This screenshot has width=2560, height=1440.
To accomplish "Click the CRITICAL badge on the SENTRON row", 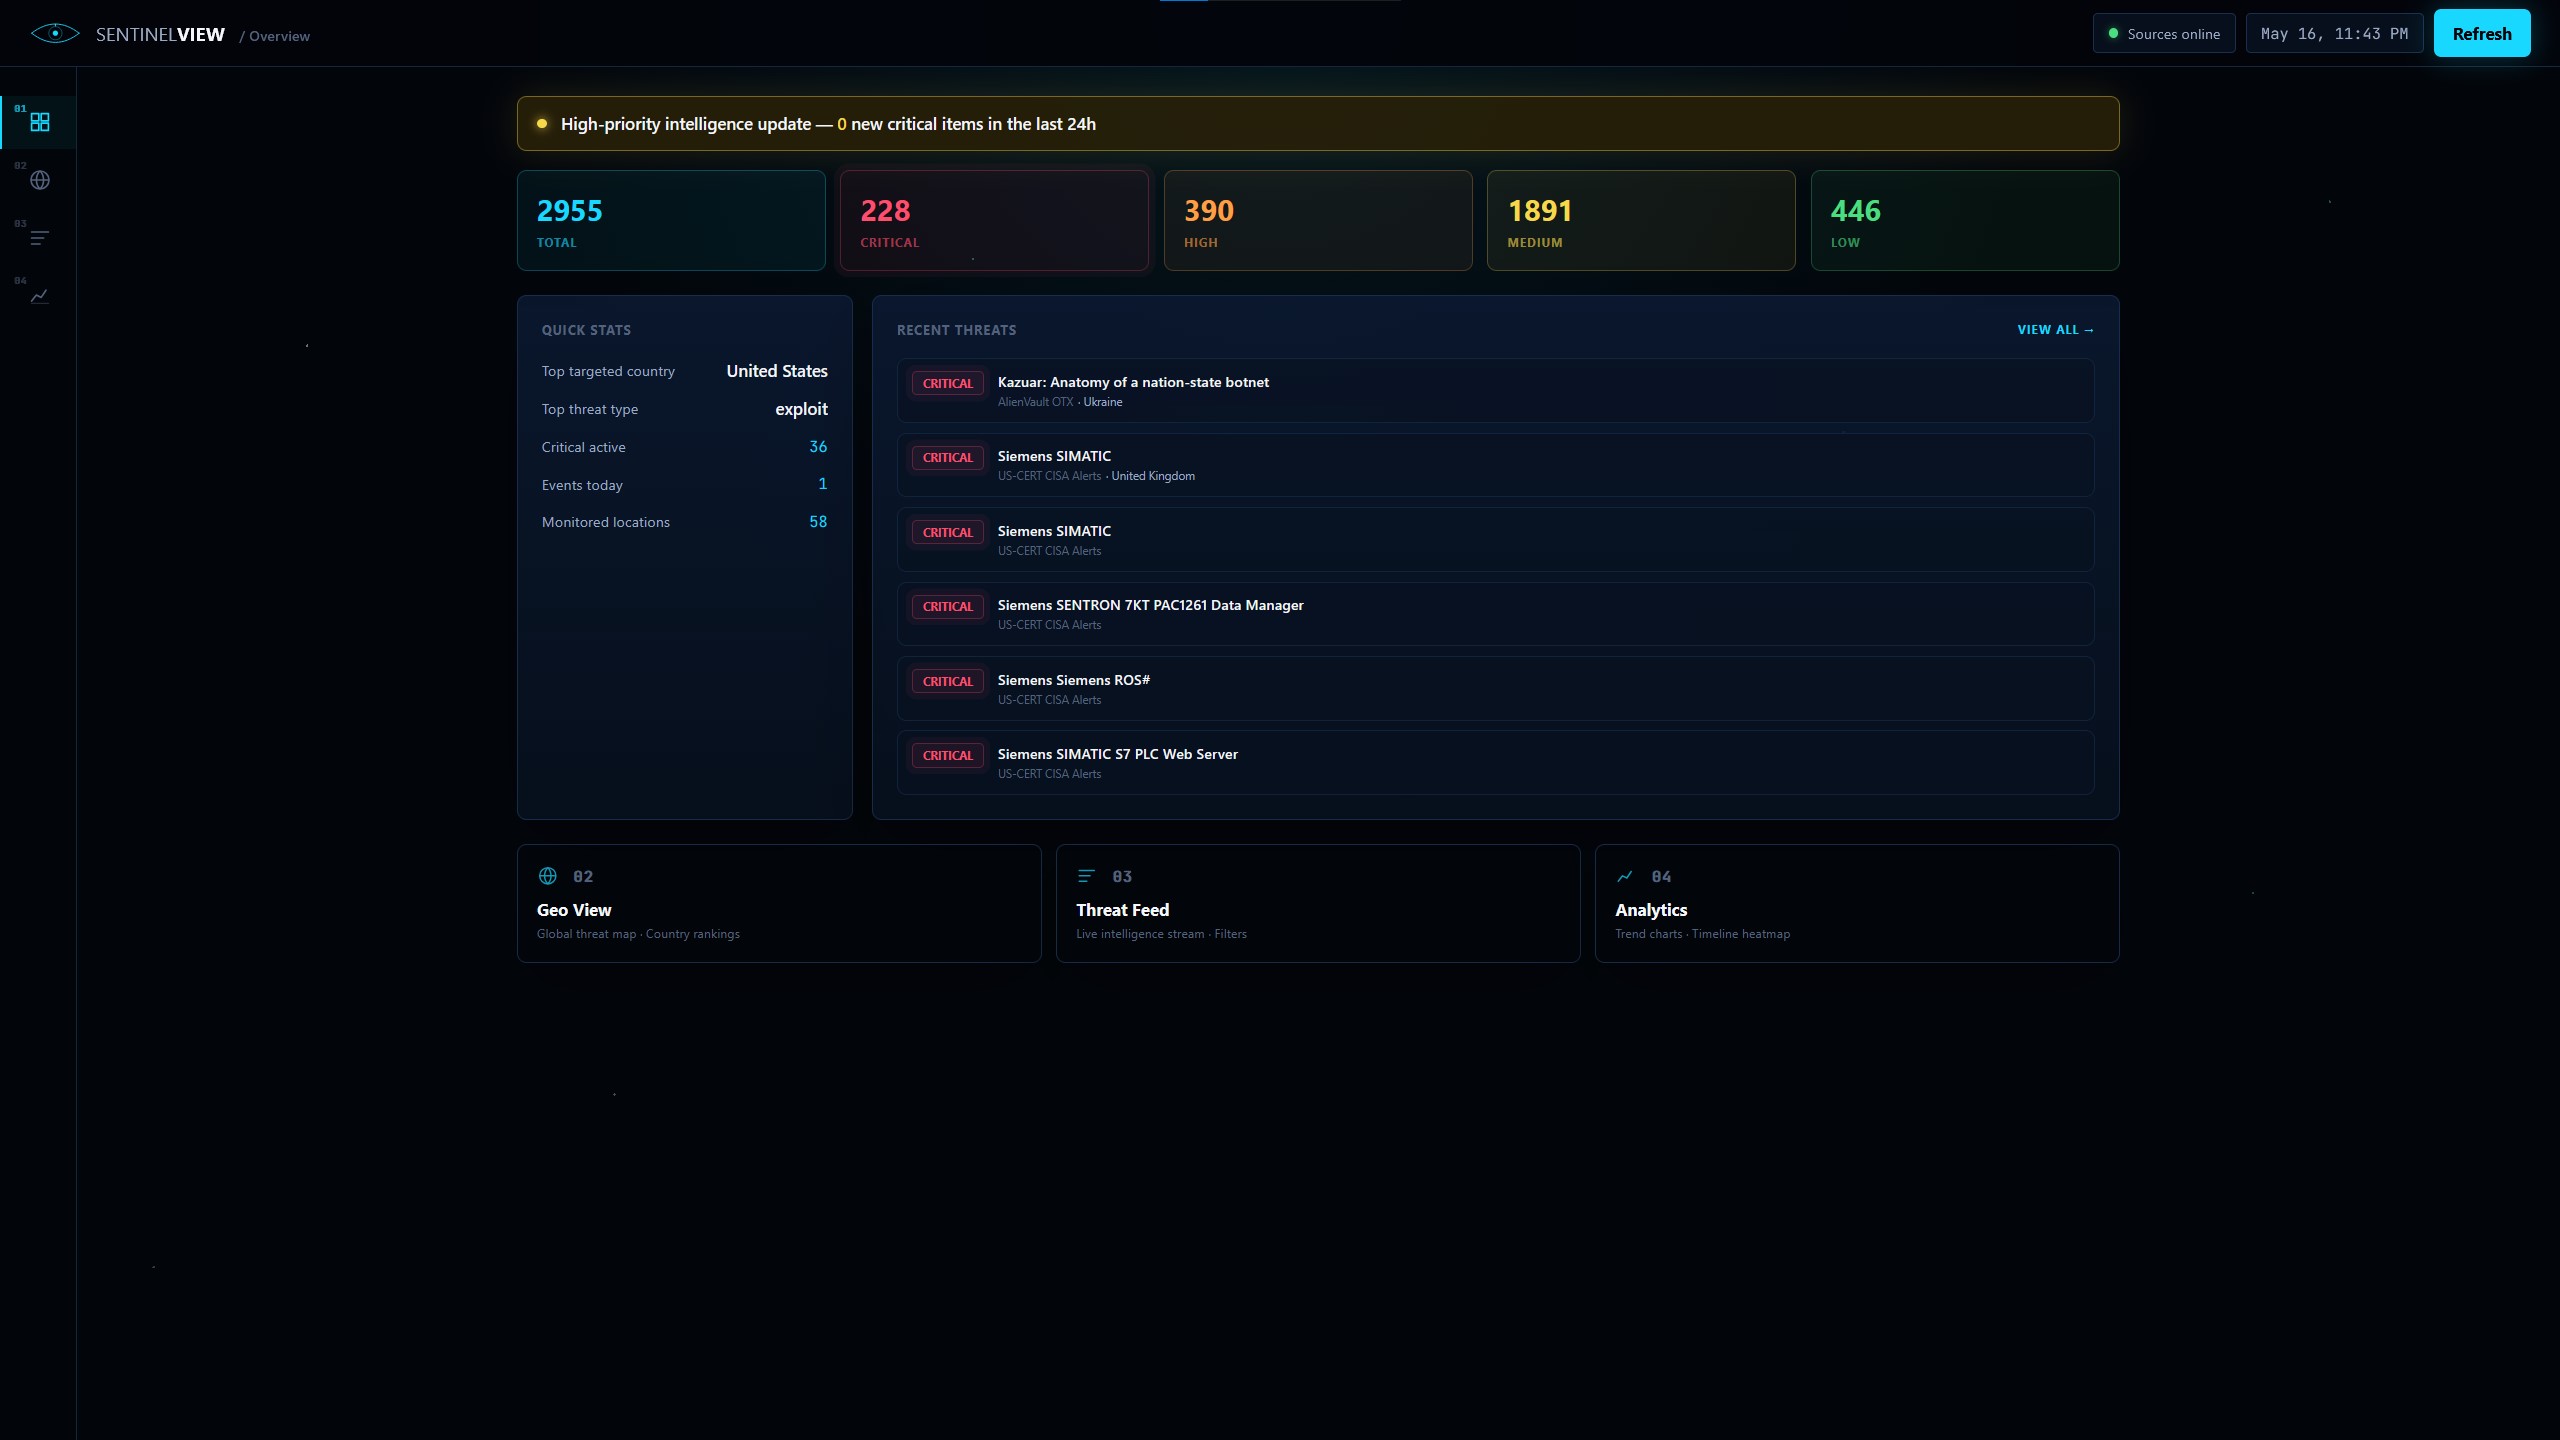I will (x=947, y=607).
